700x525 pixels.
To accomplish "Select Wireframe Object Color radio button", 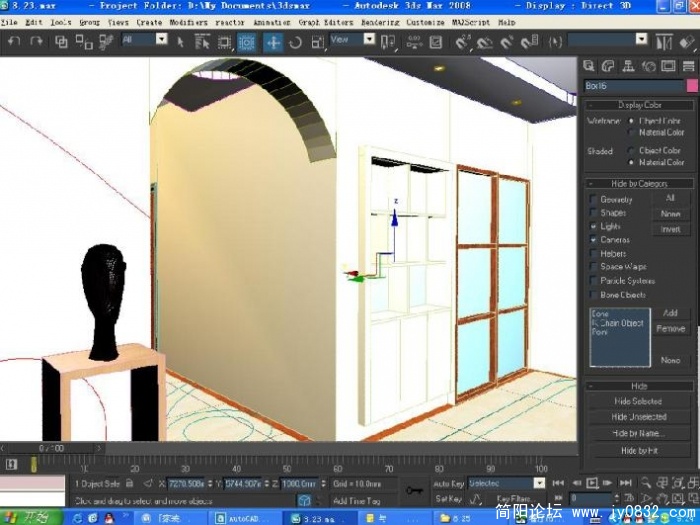I will pos(631,121).
